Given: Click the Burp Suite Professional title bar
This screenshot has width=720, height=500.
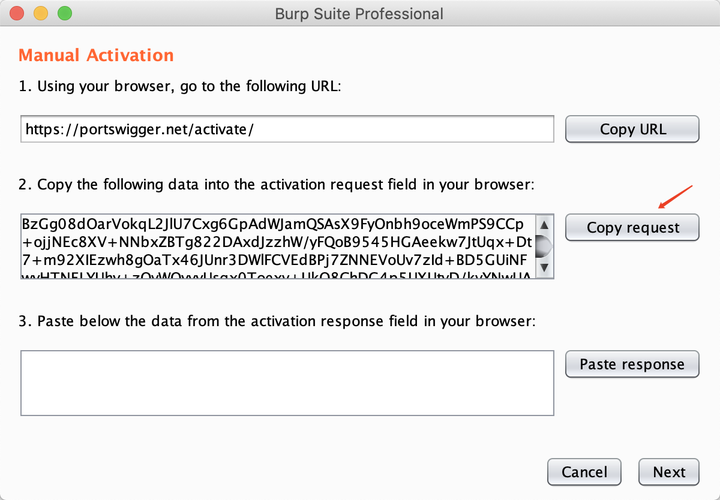Looking at the screenshot, I should tap(358, 14).
